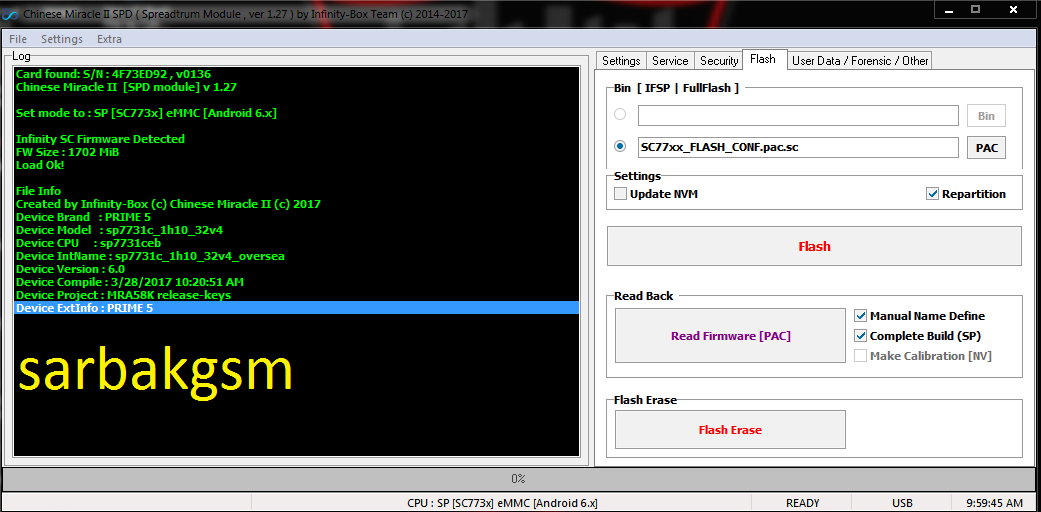This screenshot has width=1041, height=512.
Task: Click the Flash Erase button
Action: pyautogui.click(x=730, y=430)
